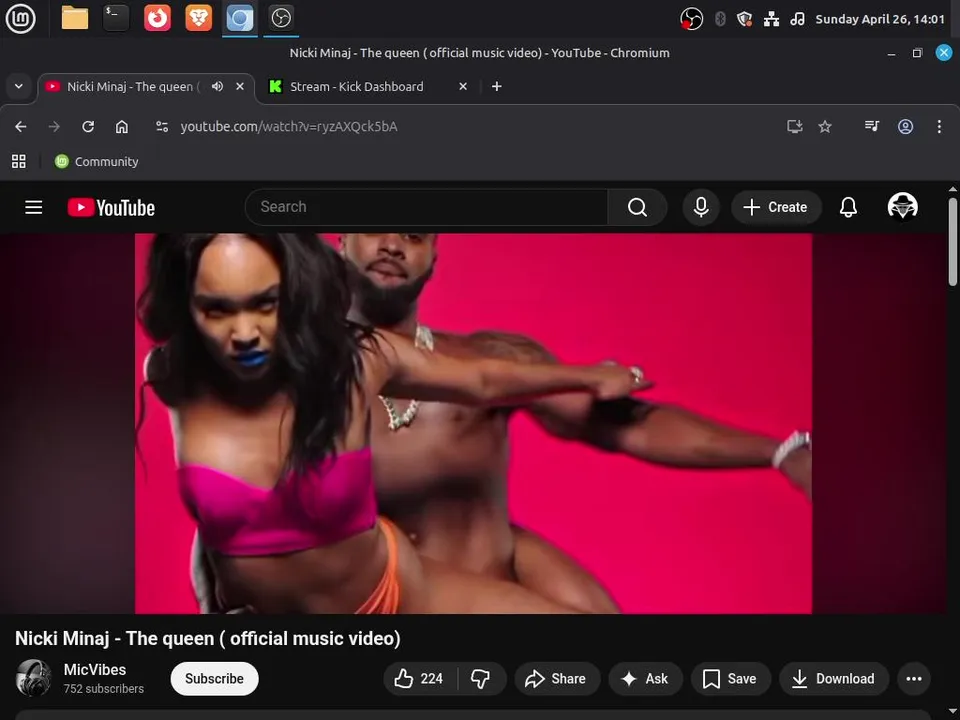Switch to Stream - Kick Dashboard tab
Viewport: 960px width, 720px height.
pos(355,87)
